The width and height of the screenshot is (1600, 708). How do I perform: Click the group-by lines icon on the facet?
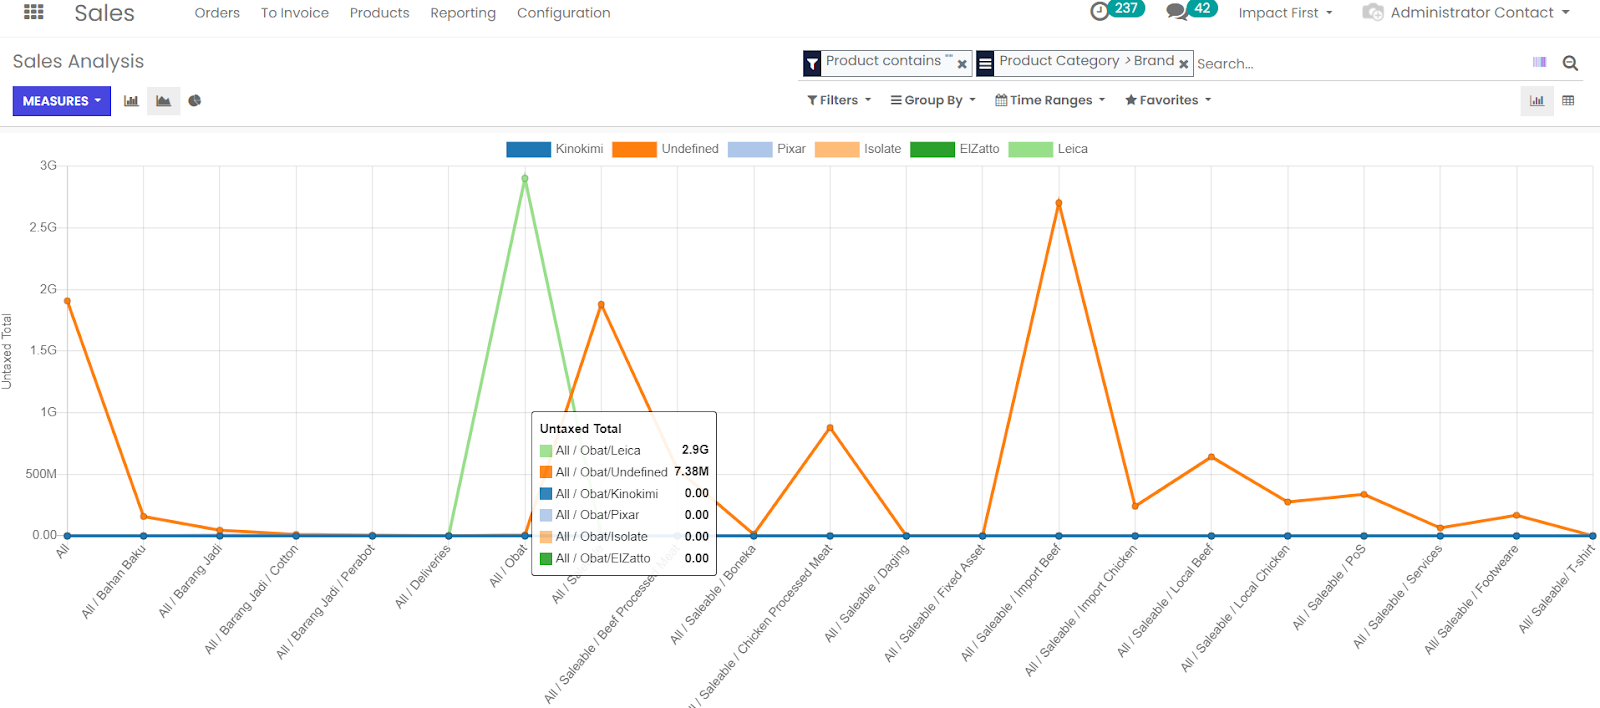986,64
